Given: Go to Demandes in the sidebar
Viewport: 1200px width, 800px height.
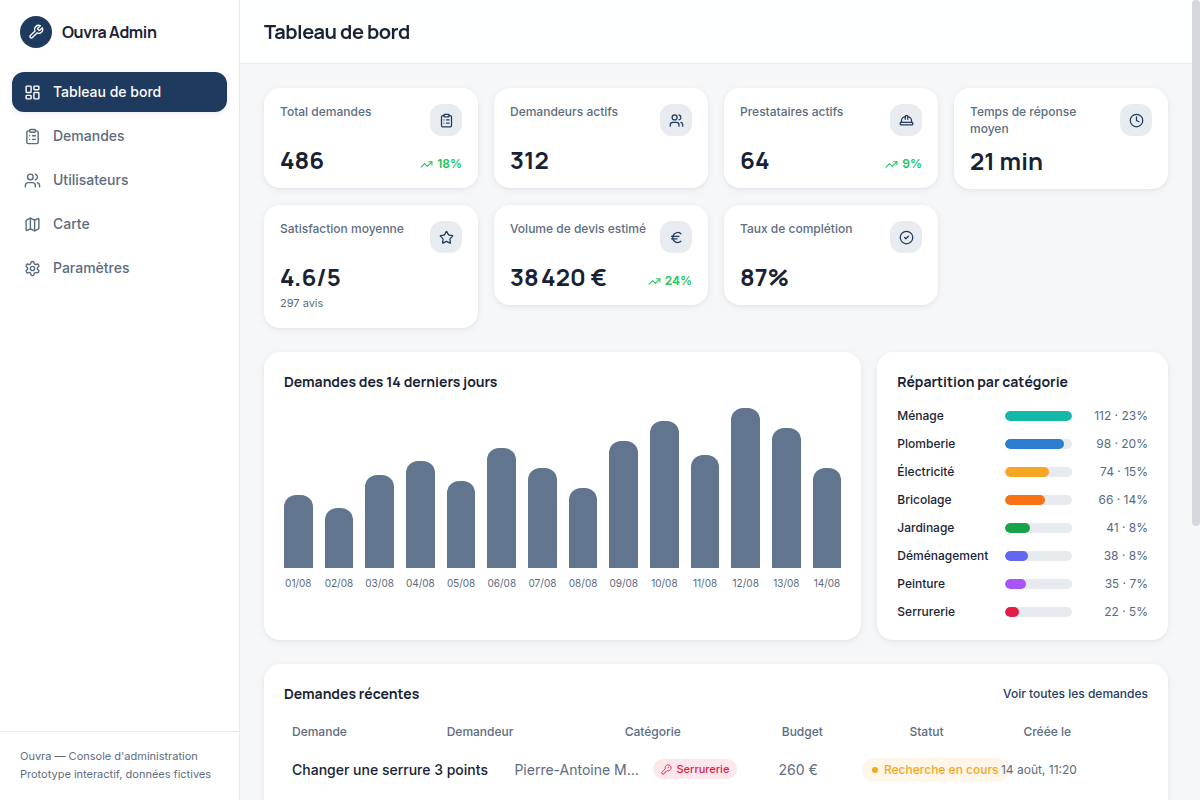Looking at the screenshot, I should click(x=119, y=136).
